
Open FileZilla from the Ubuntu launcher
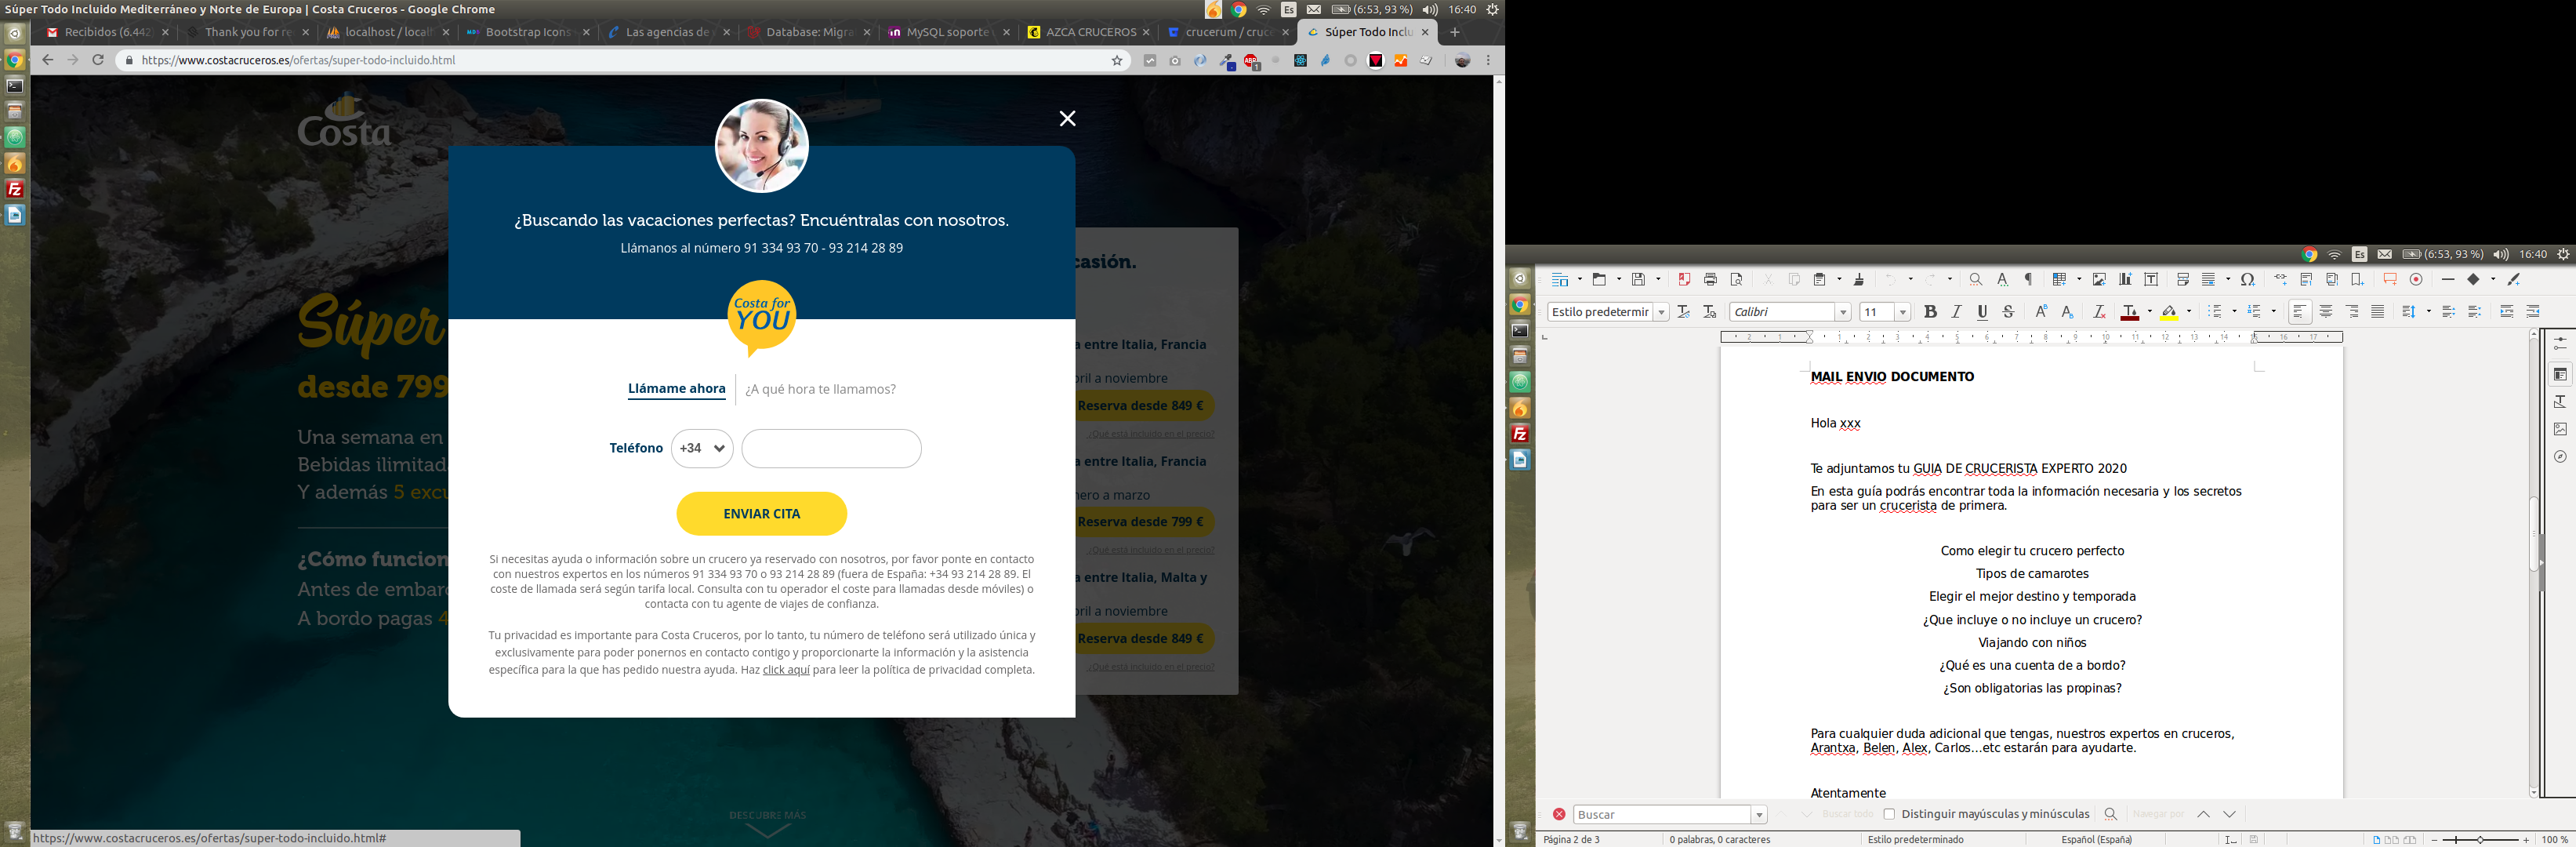(x=15, y=189)
